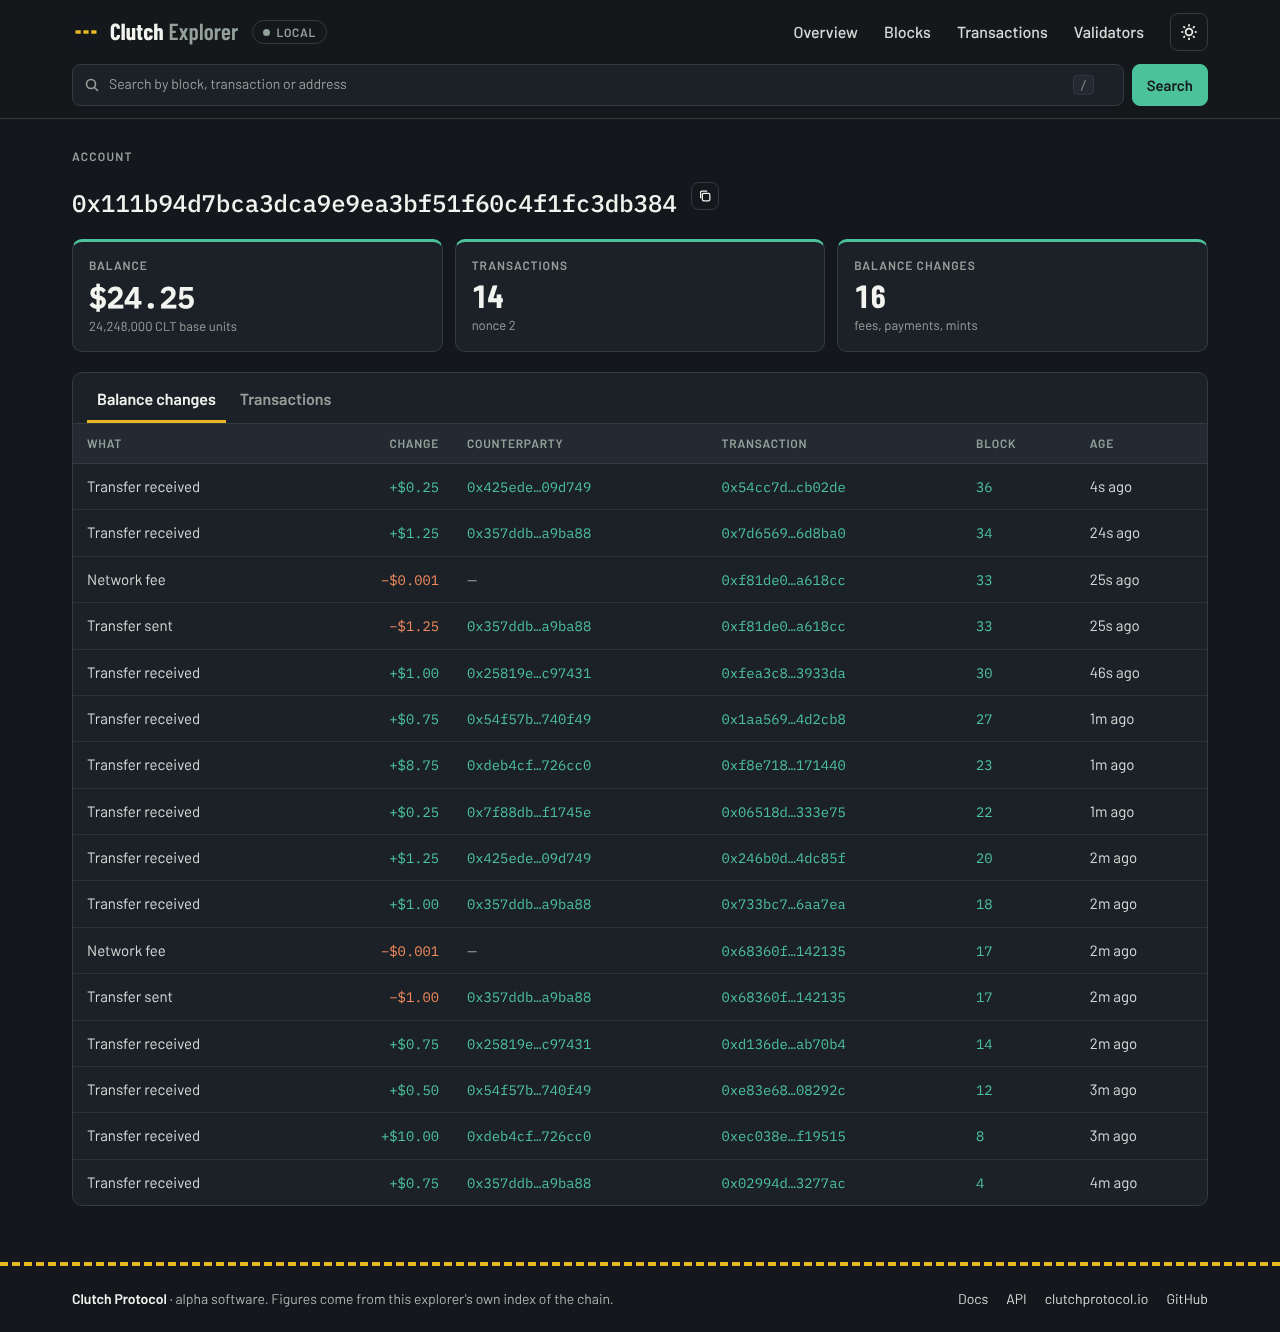Open the Transactions nav item in header
The width and height of the screenshot is (1280, 1332).
(x=1002, y=33)
